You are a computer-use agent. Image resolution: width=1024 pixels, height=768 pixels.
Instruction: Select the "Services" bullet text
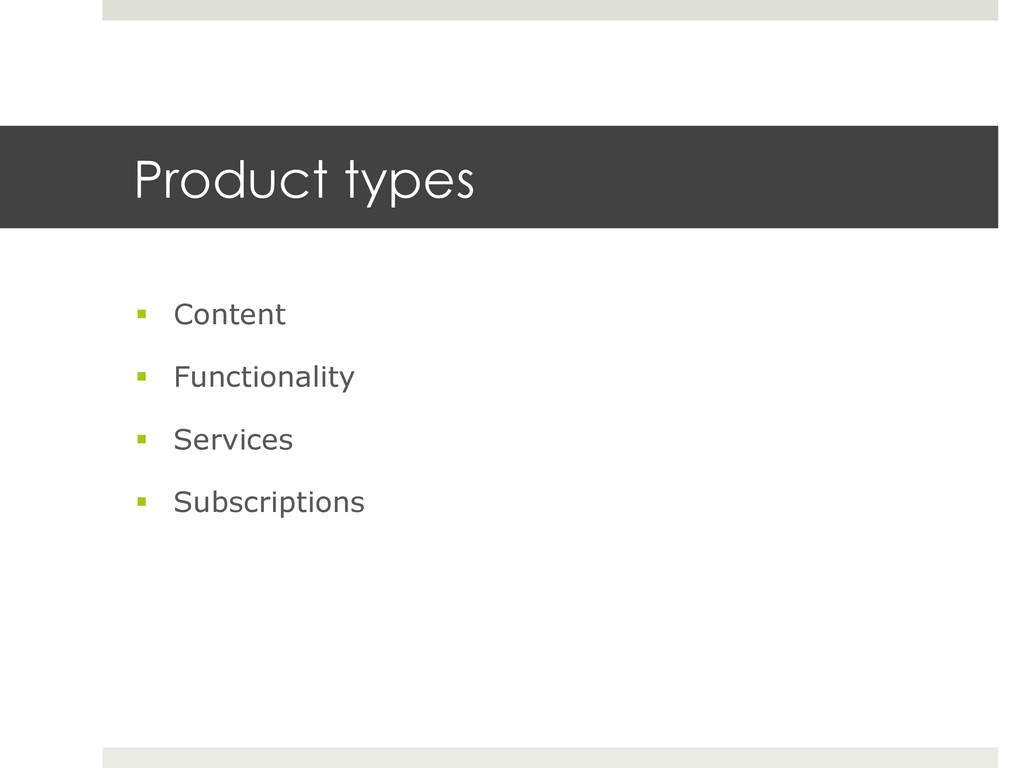pos(233,440)
